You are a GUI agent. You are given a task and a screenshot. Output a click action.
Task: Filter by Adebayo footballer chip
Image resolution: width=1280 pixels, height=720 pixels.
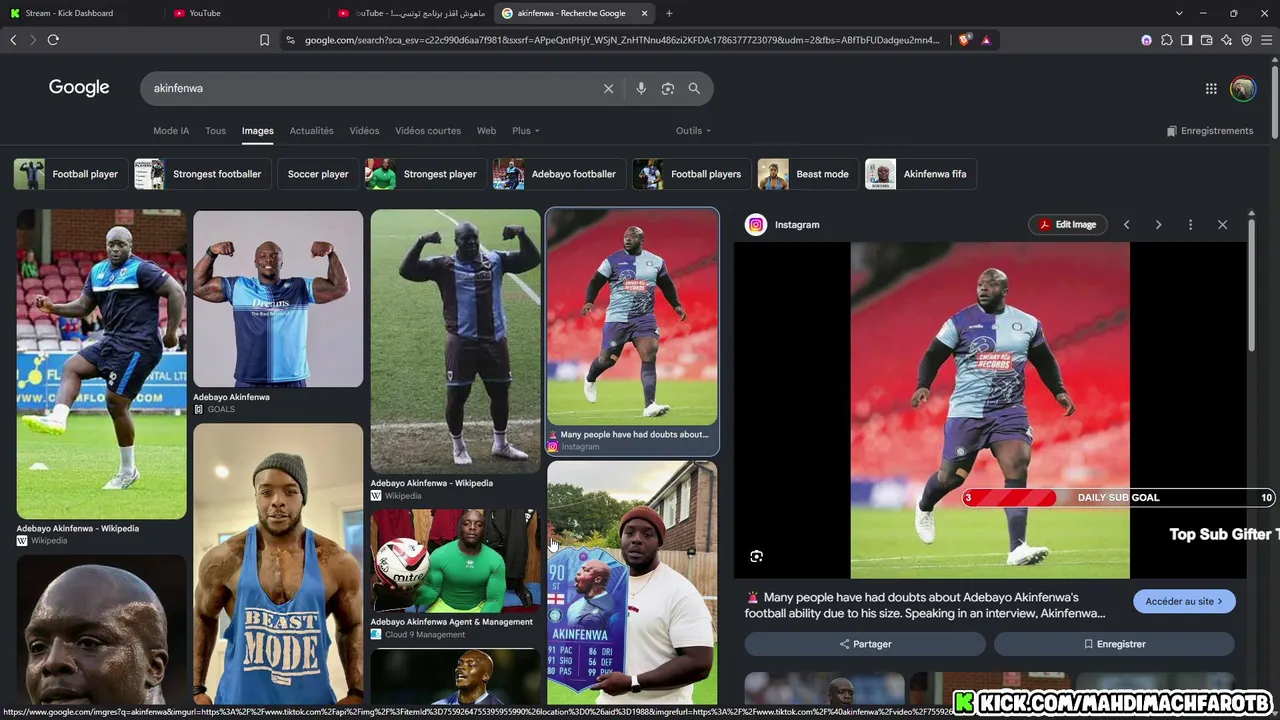pyautogui.click(x=559, y=174)
